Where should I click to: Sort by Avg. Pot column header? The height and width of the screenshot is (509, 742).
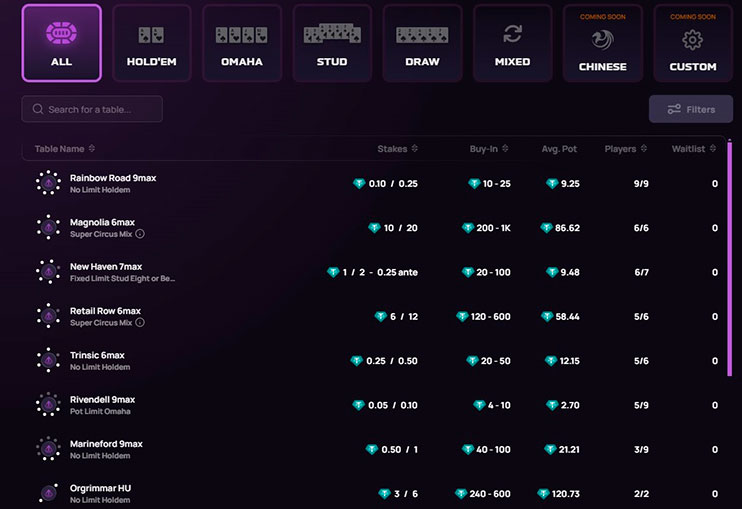click(x=561, y=149)
